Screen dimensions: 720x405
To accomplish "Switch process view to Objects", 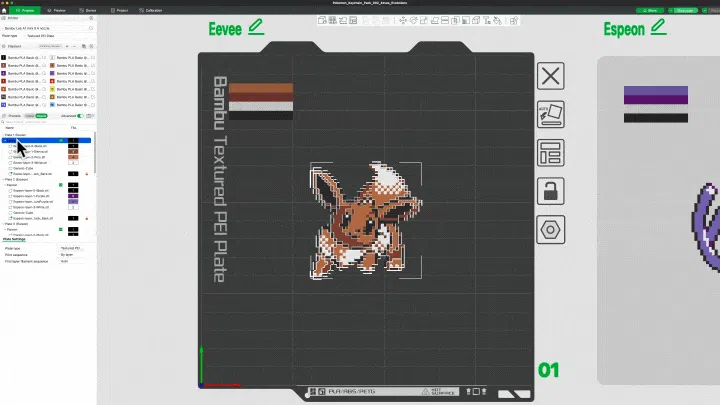I will 41,116.
